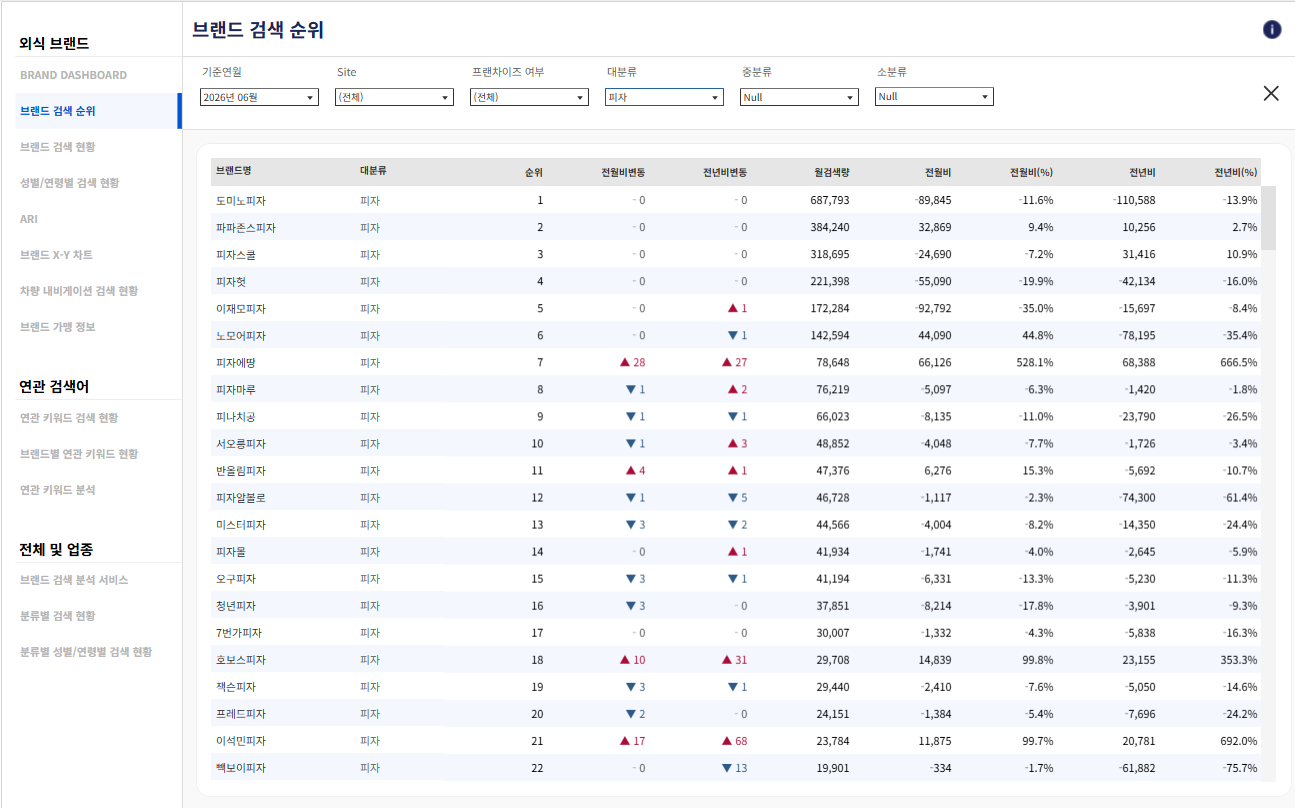Click the 전년비변동 column header

tap(725, 172)
